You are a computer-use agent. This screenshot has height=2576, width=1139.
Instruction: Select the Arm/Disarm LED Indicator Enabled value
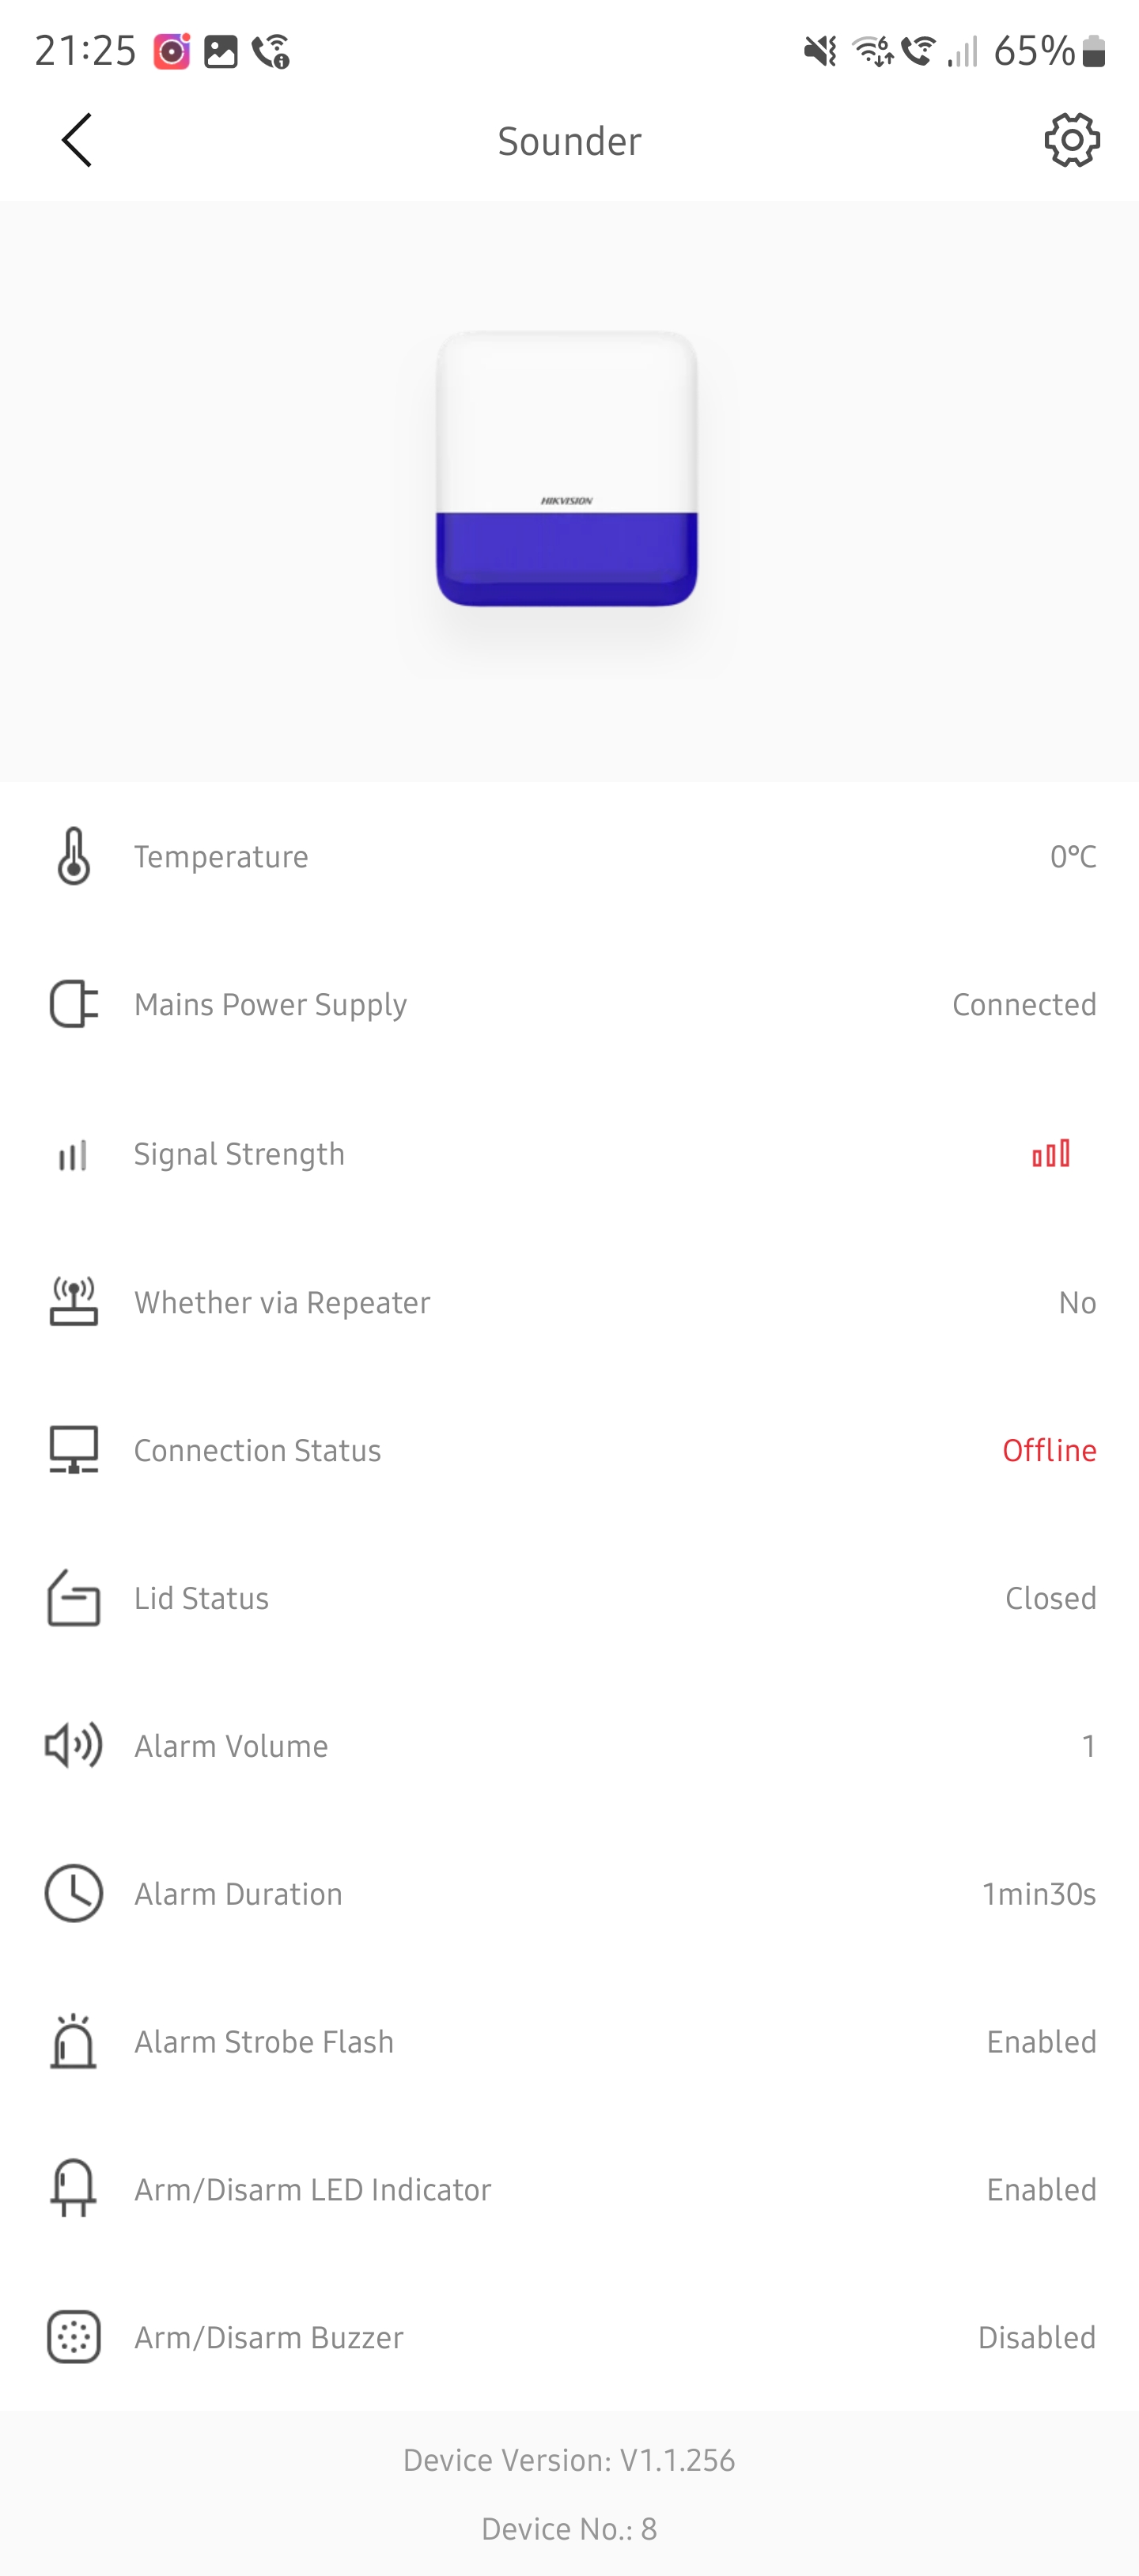[x=1041, y=2189]
